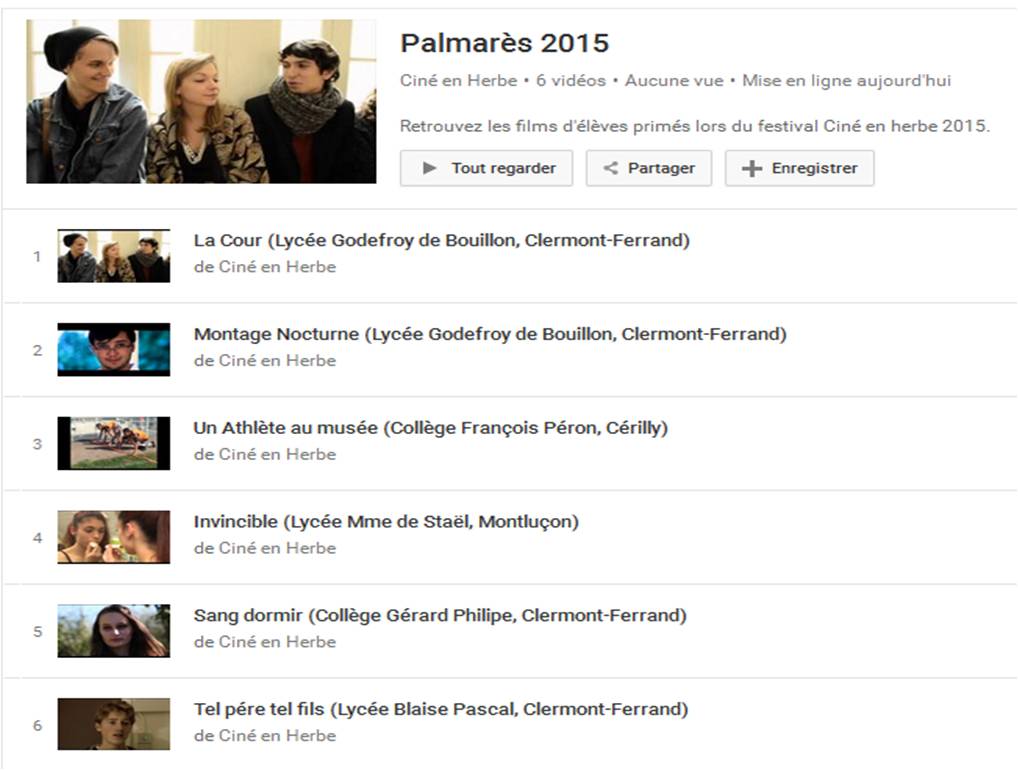Click the Tout regarder play button
This screenshot has height=770, width=1018.
(486, 168)
